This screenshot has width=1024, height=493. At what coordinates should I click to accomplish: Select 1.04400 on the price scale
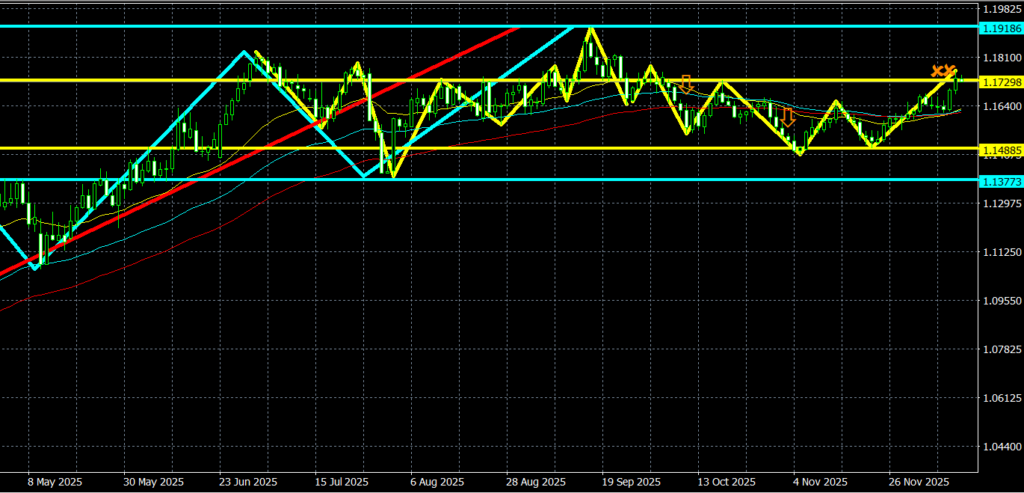tap(1000, 447)
